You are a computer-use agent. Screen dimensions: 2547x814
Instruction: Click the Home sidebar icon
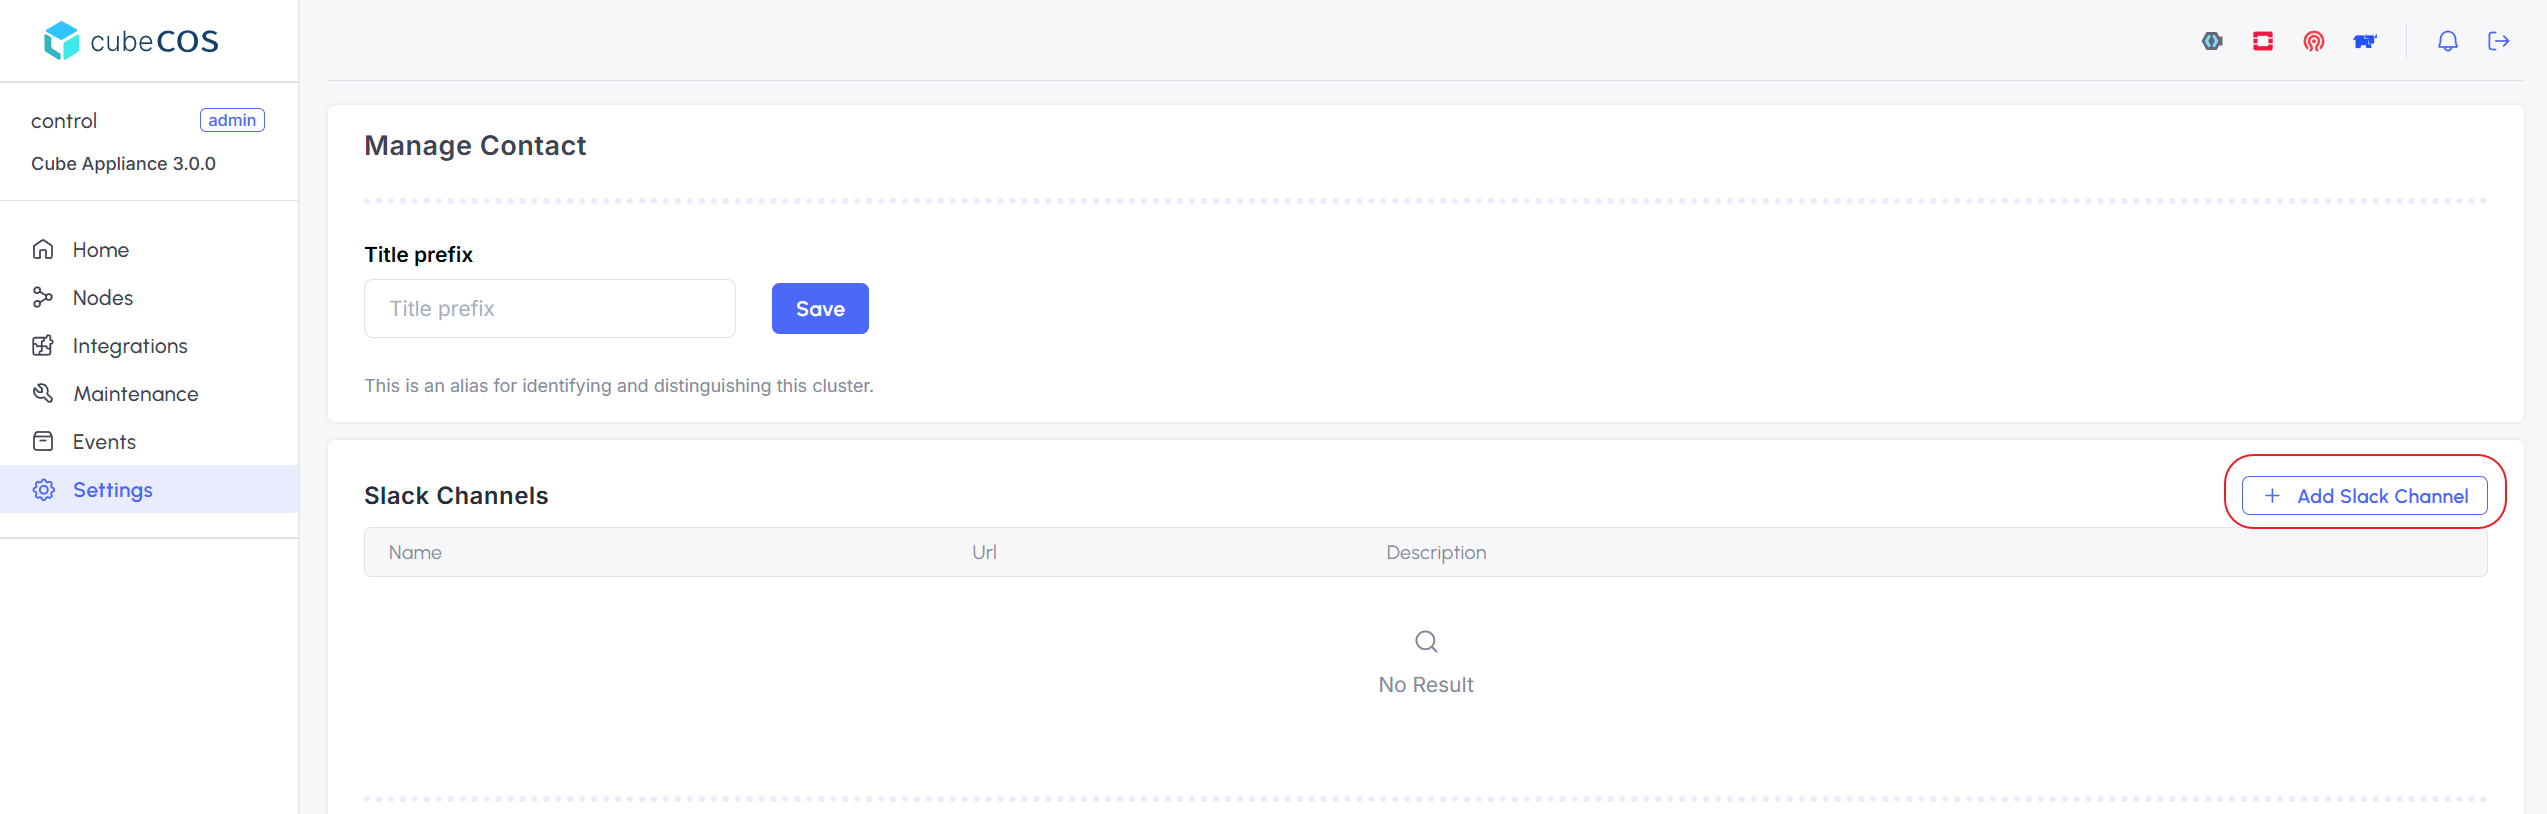click(43, 249)
